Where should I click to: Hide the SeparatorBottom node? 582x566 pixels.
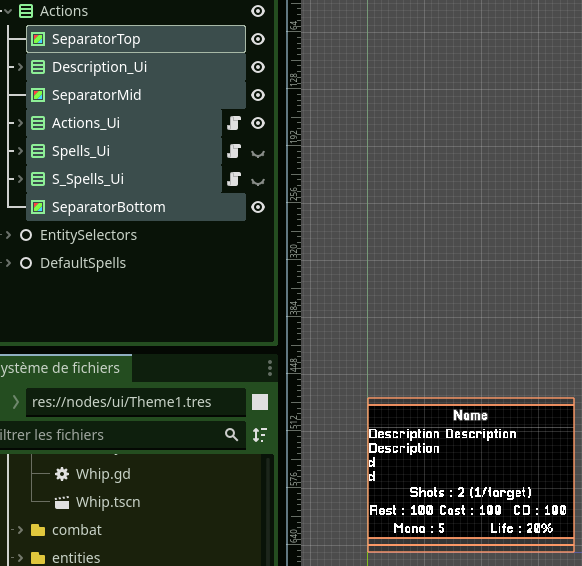tap(258, 207)
